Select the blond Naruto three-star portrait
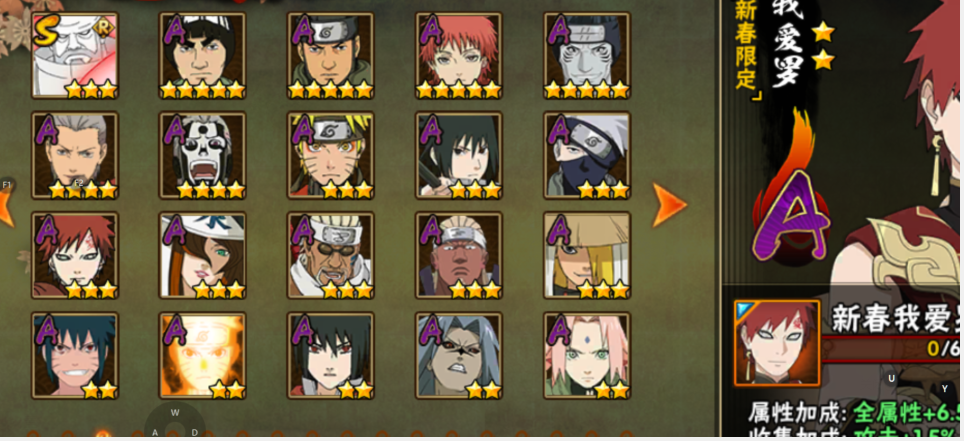 pos(331,155)
